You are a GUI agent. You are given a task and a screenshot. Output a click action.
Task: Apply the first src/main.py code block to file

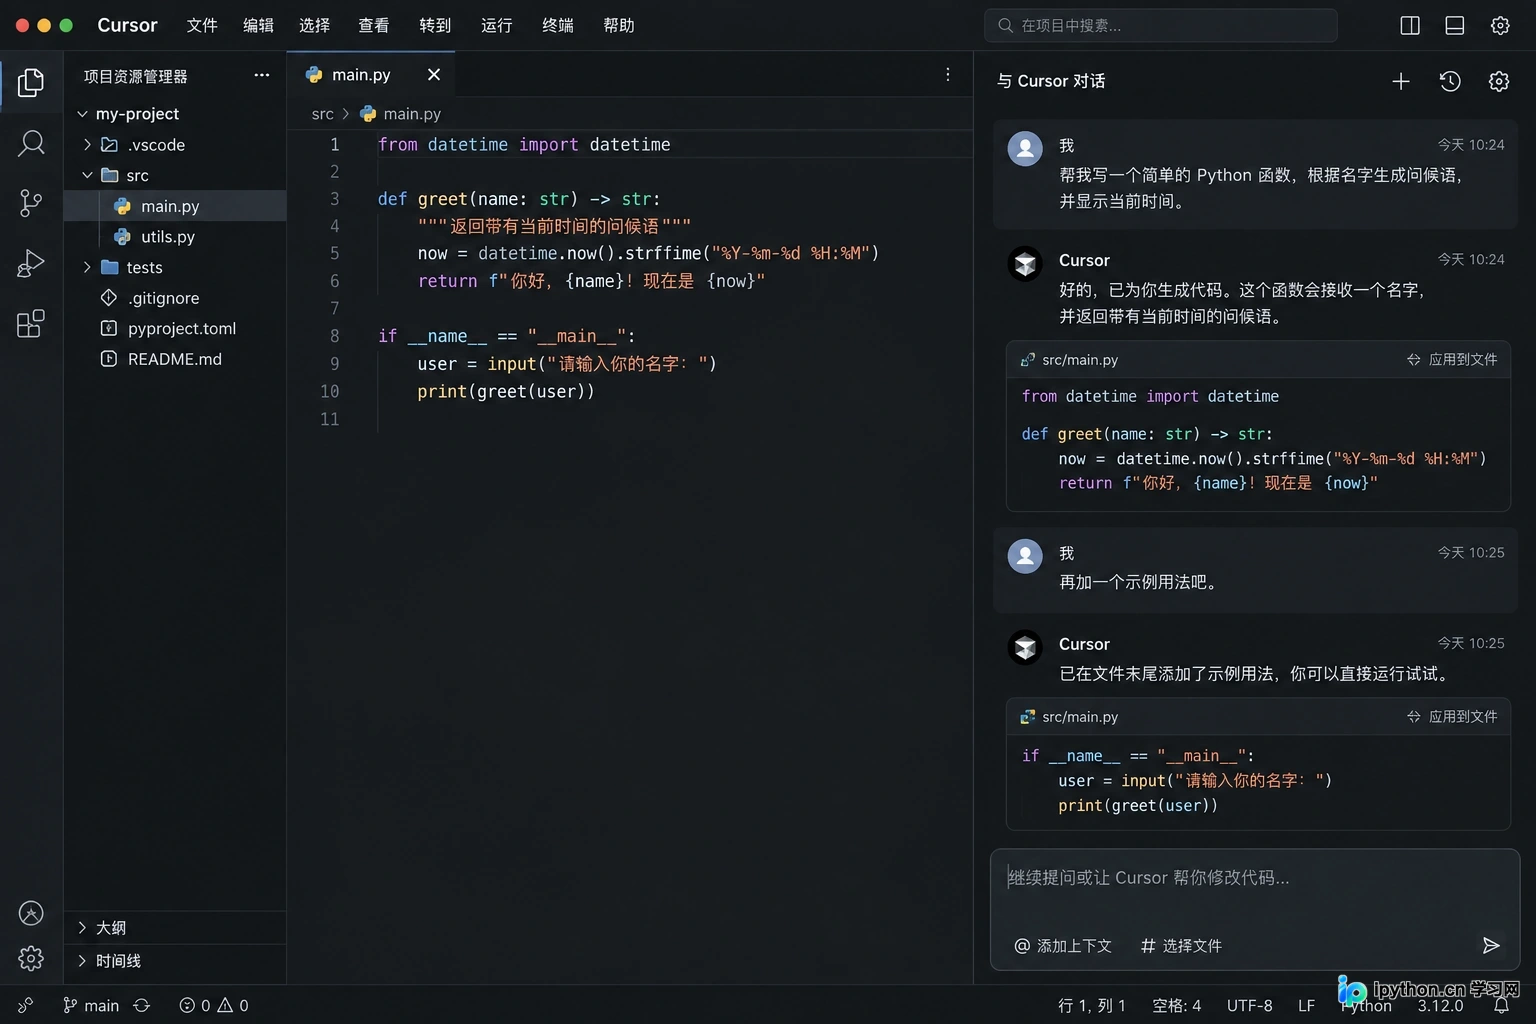coord(1452,359)
